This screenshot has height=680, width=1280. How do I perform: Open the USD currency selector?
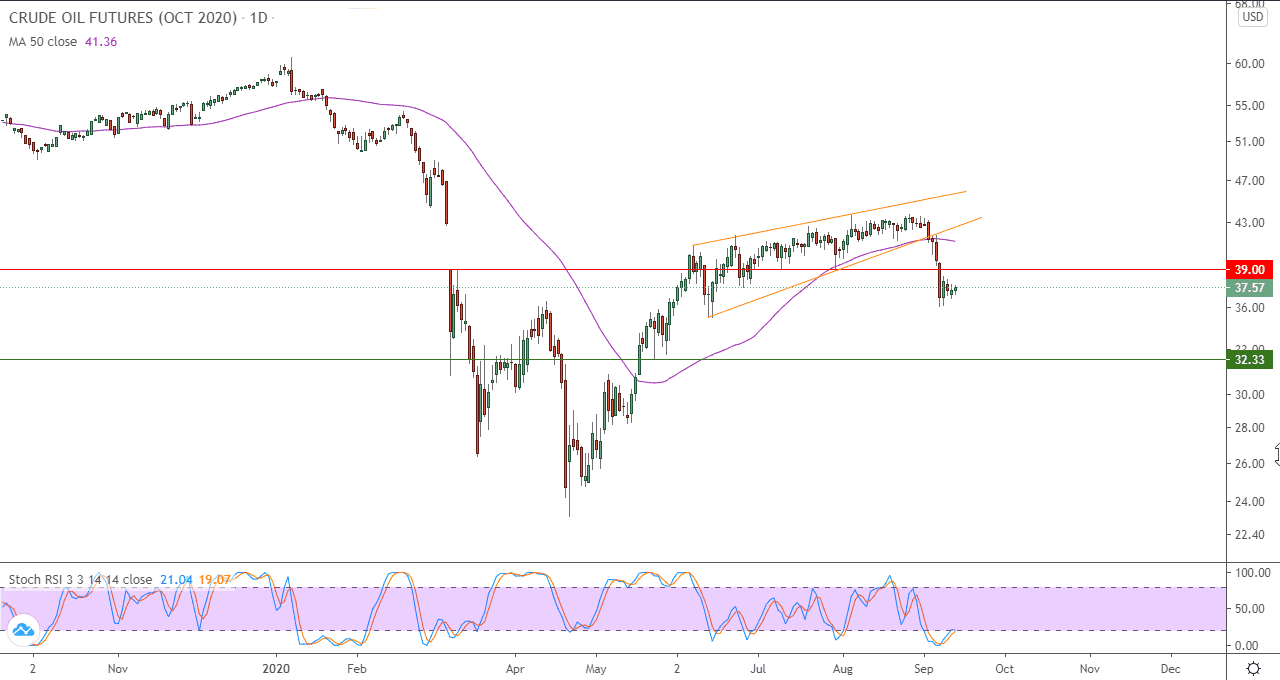[1252, 17]
